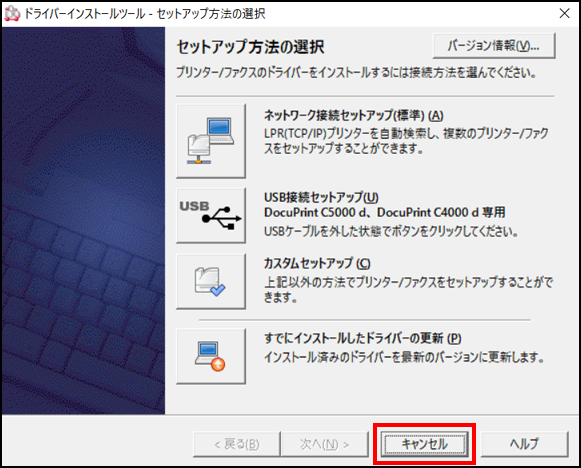This screenshot has width=581, height=468.
Task: Click the USB connection setup icon button
Action: 211,215
